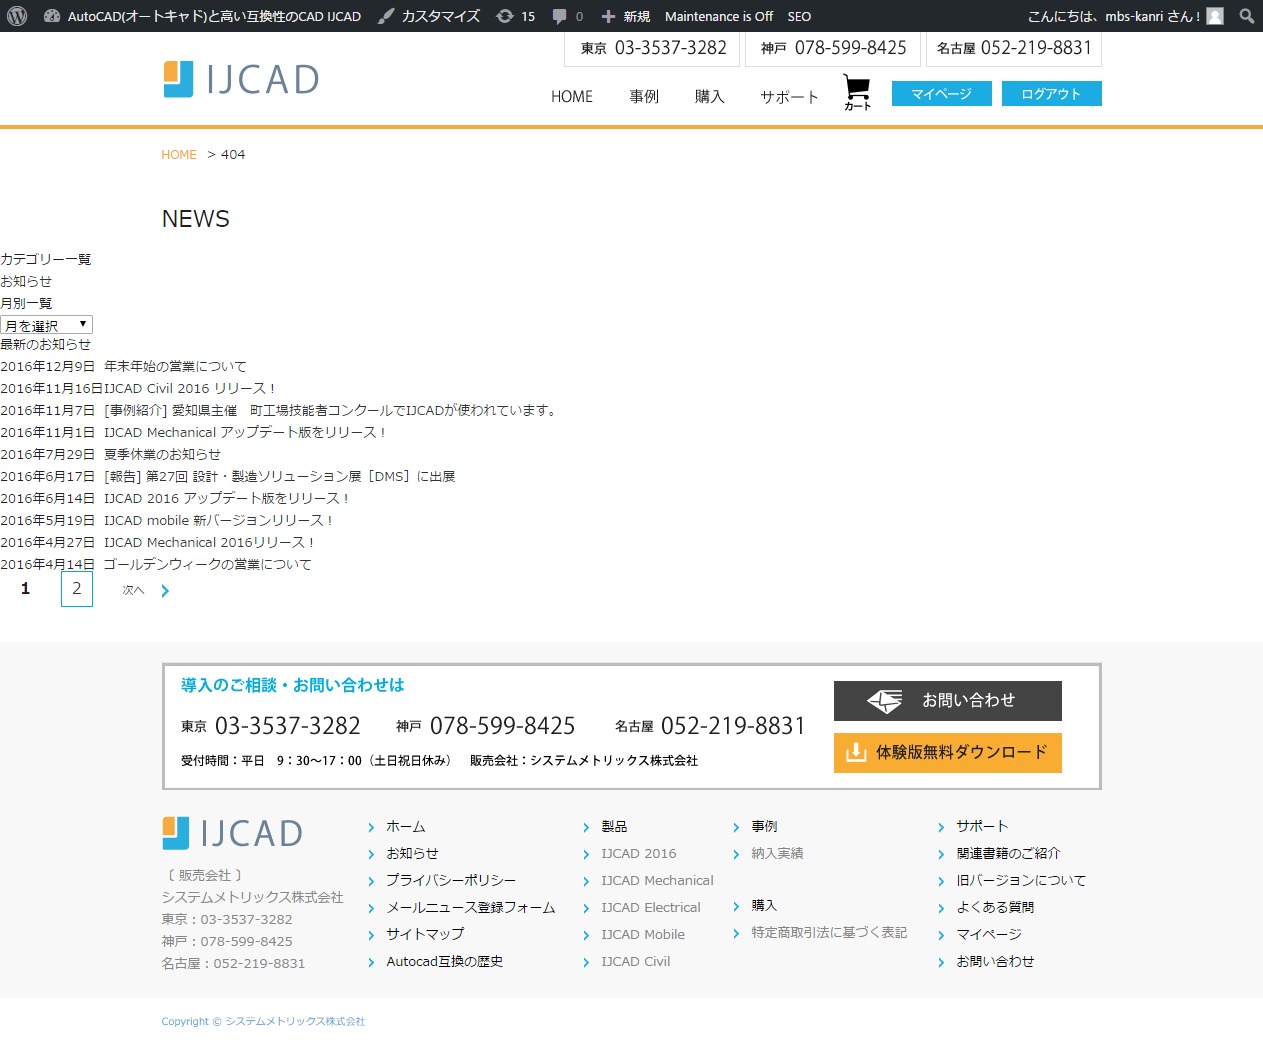The image size is (1263, 1045).
Task: Open the site dashboard gauge icon
Action: pyautogui.click(x=52, y=16)
